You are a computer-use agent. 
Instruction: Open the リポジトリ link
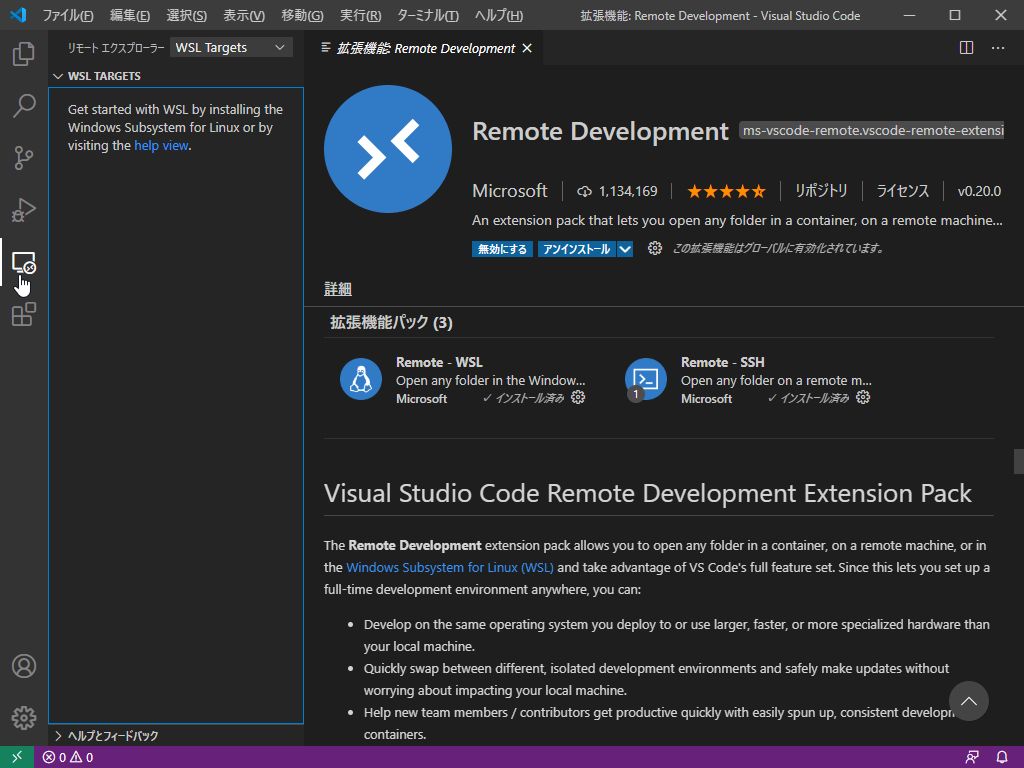click(x=821, y=191)
